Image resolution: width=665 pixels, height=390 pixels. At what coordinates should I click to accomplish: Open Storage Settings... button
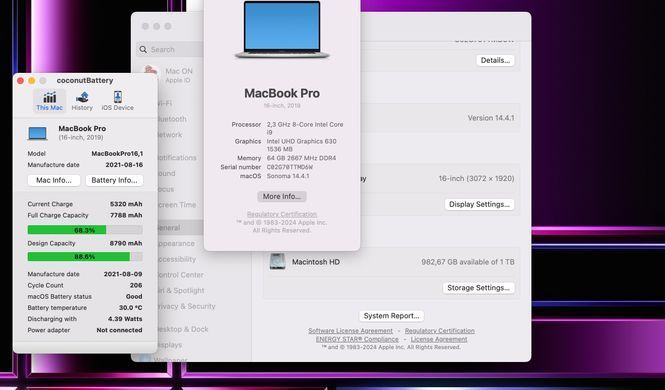point(478,288)
